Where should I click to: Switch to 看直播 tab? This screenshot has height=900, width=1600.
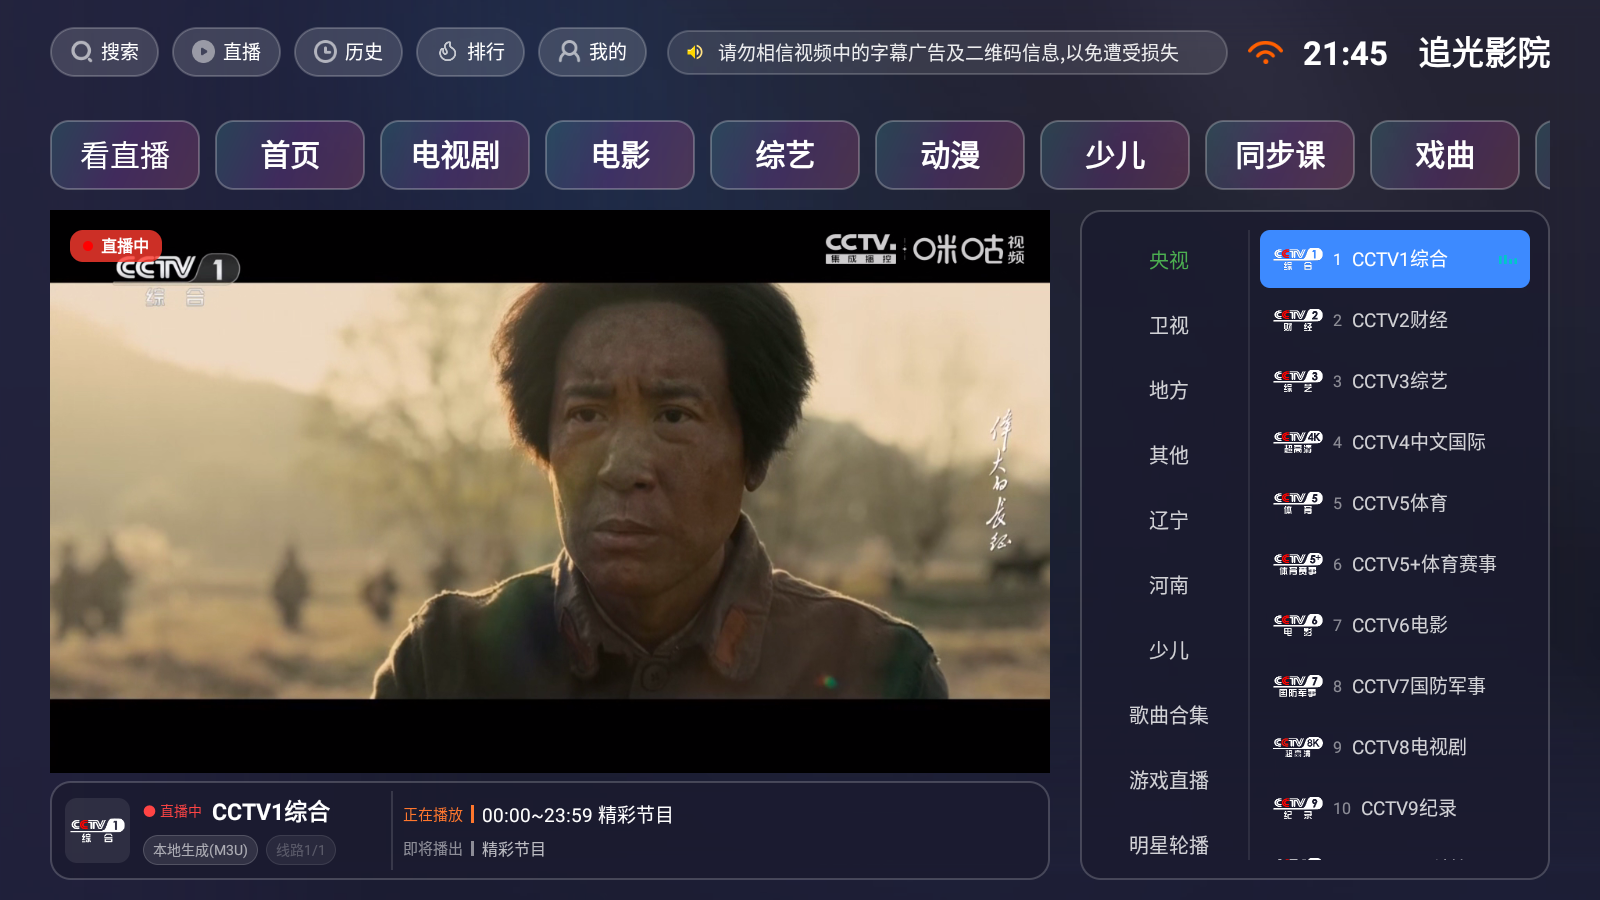(x=125, y=155)
